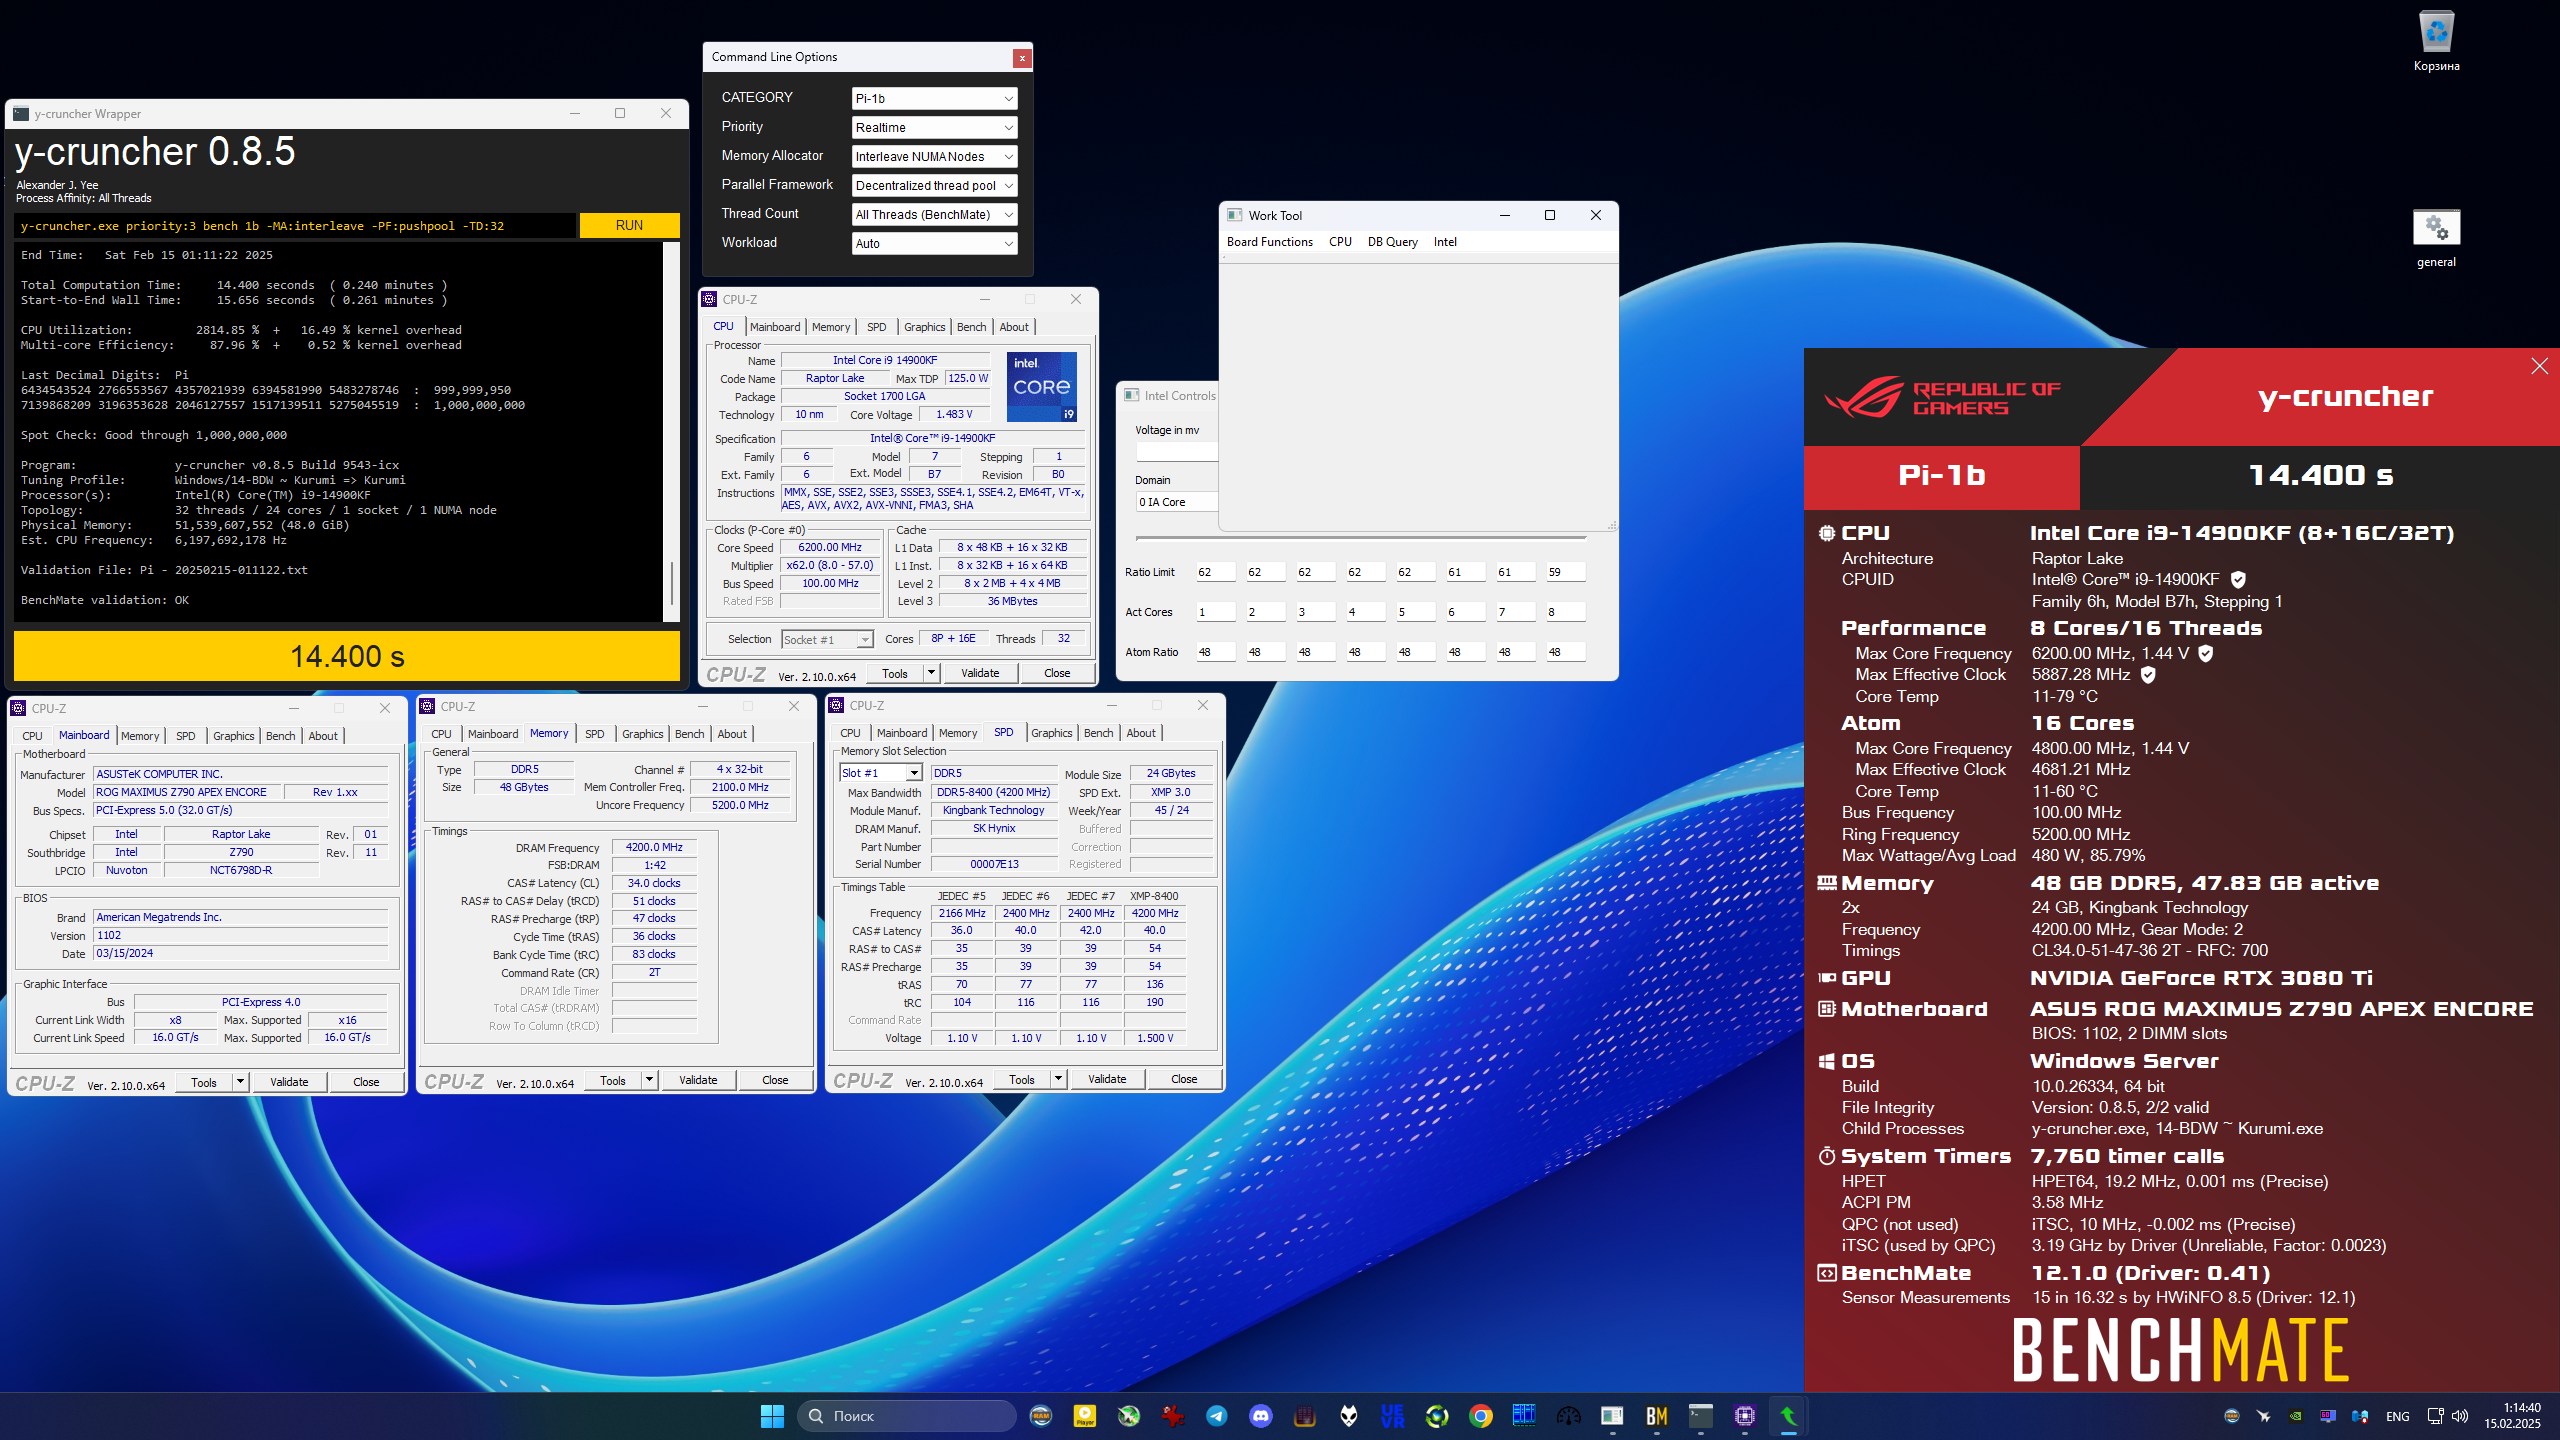Viewport: 2560px width, 1440px height.
Task: Open the CPU menu in Work Tool
Action: [x=1340, y=242]
